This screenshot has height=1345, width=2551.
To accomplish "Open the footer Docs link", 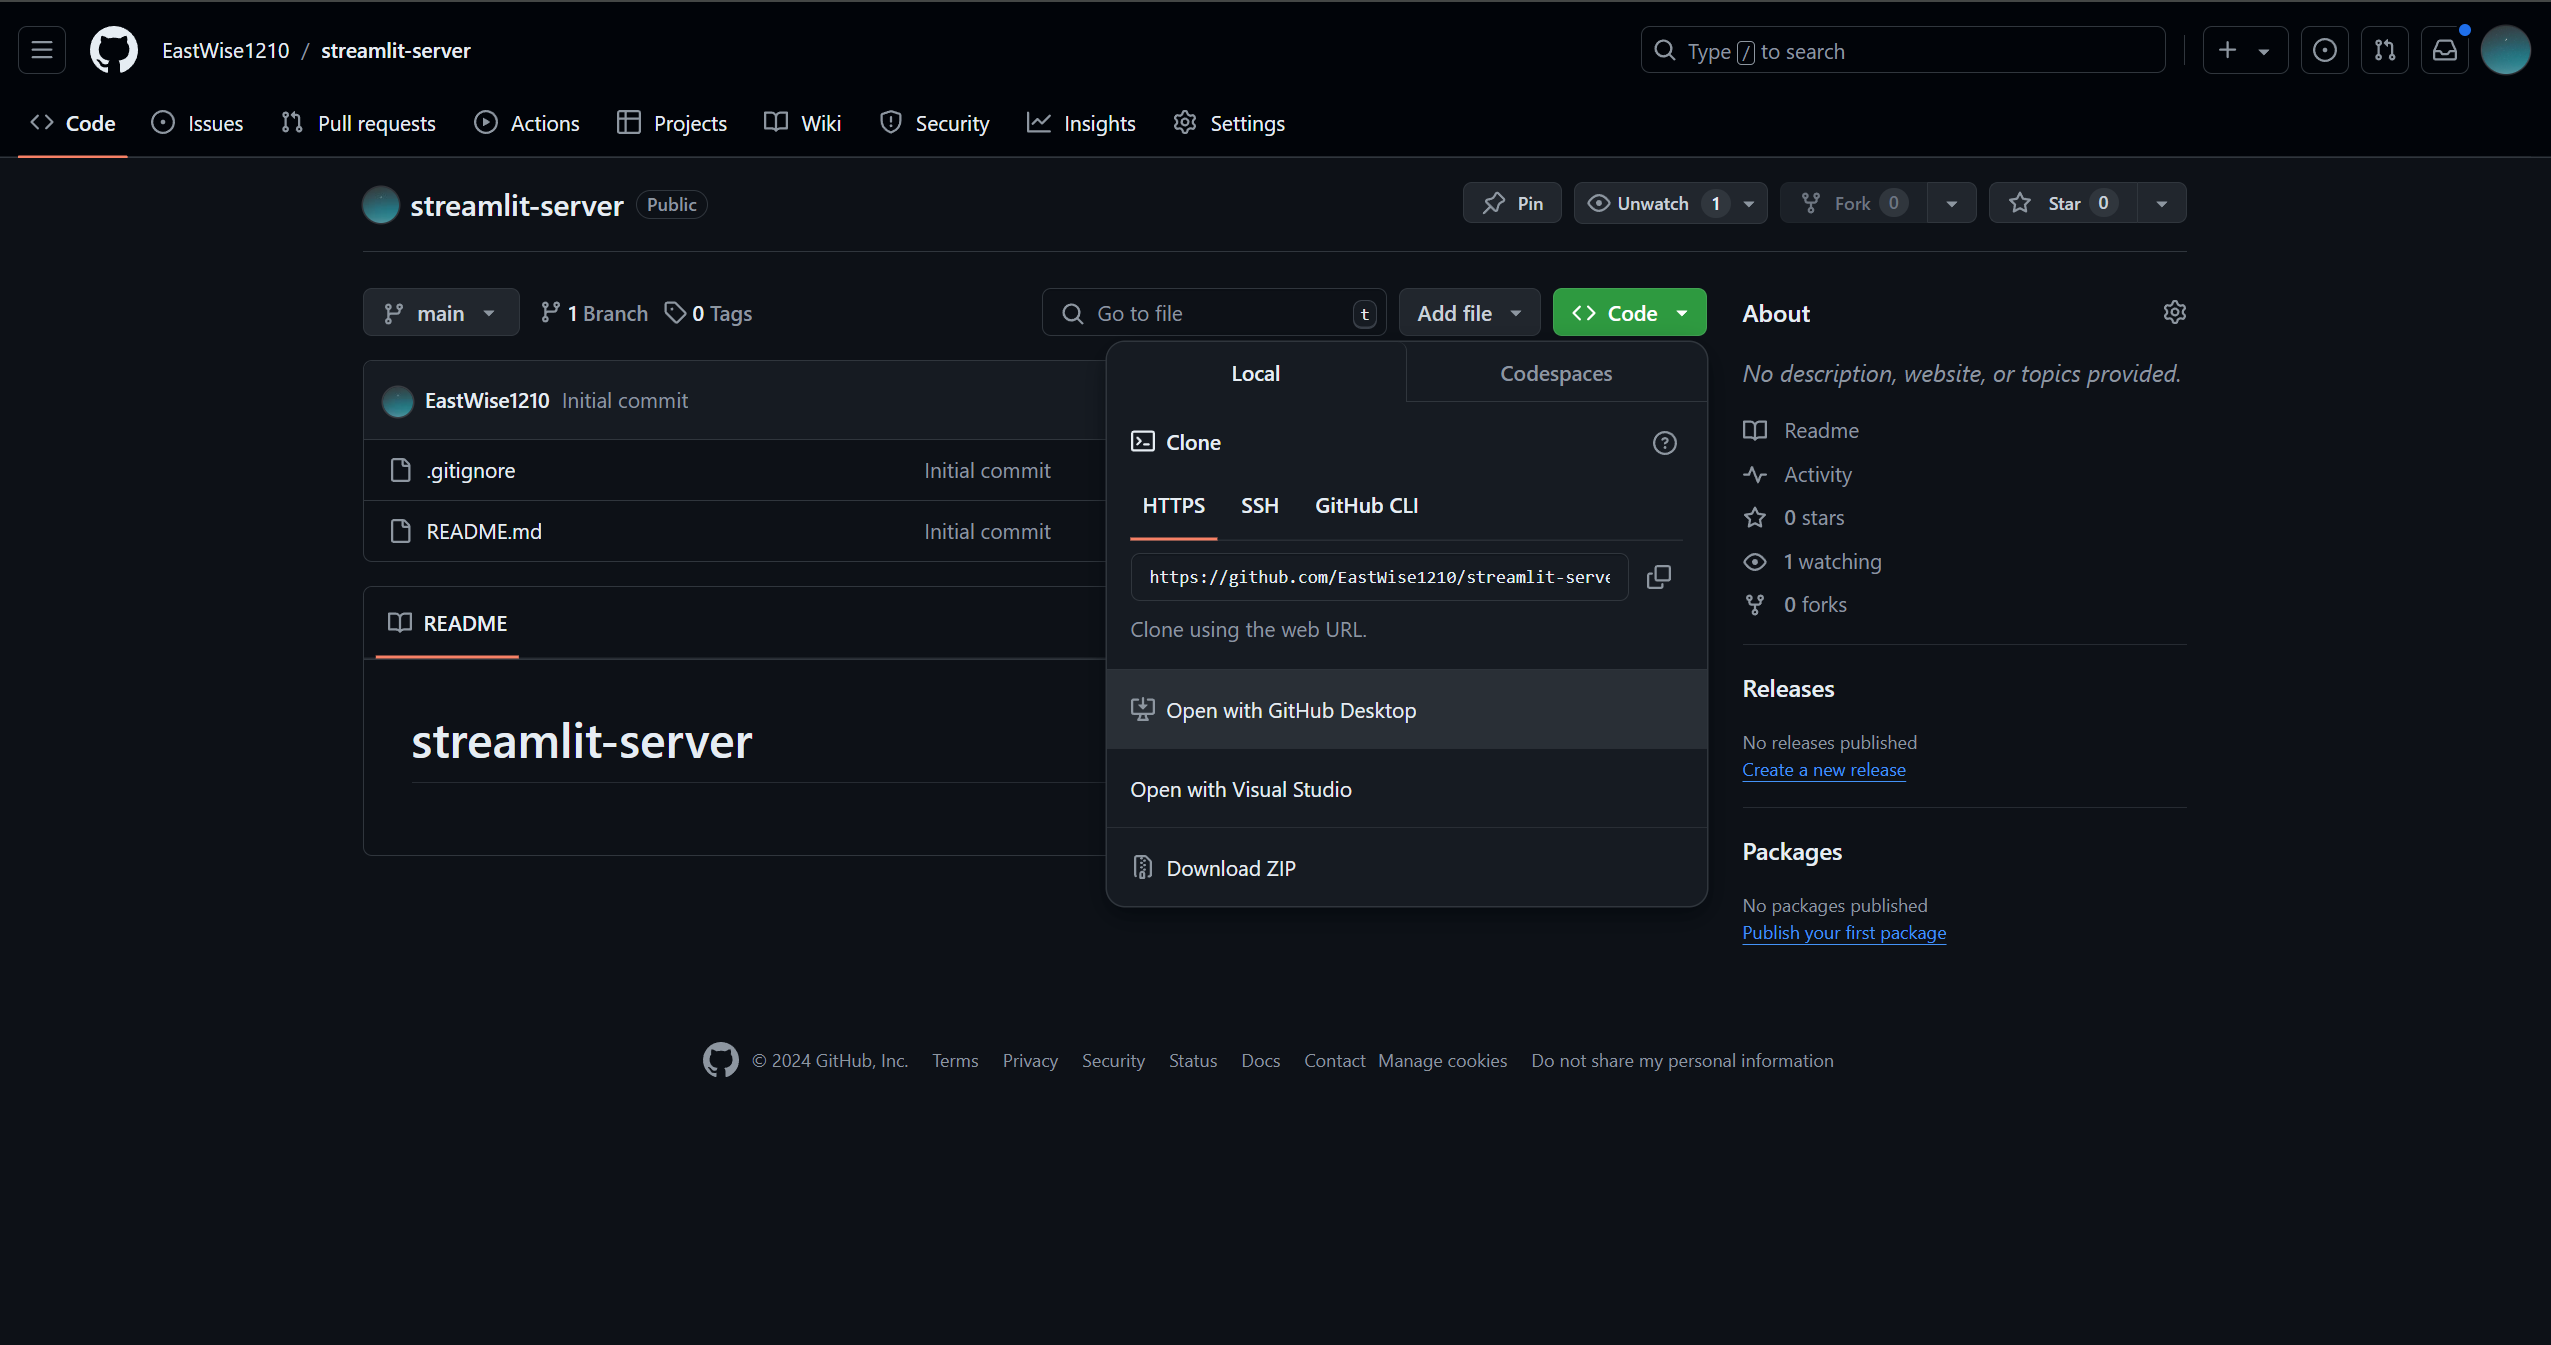I will tap(1260, 1060).
